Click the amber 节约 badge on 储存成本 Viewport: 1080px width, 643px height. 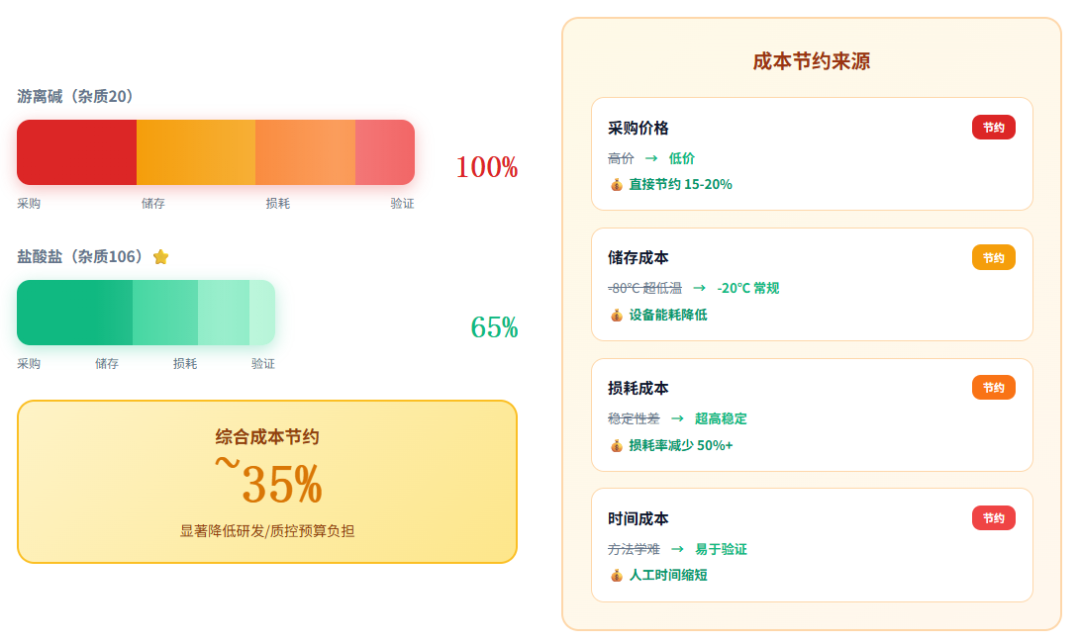click(993, 257)
